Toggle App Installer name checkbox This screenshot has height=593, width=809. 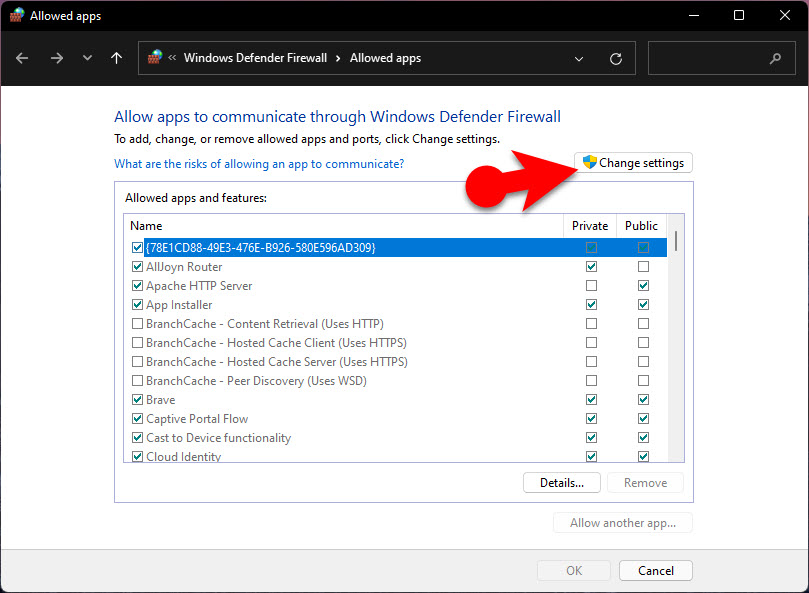(x=137, y=304)
